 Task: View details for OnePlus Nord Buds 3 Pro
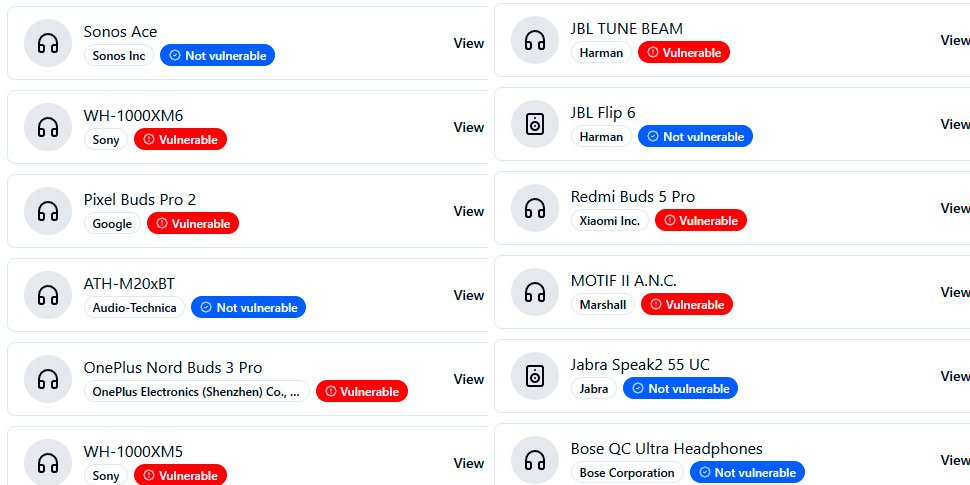(468, 379)
